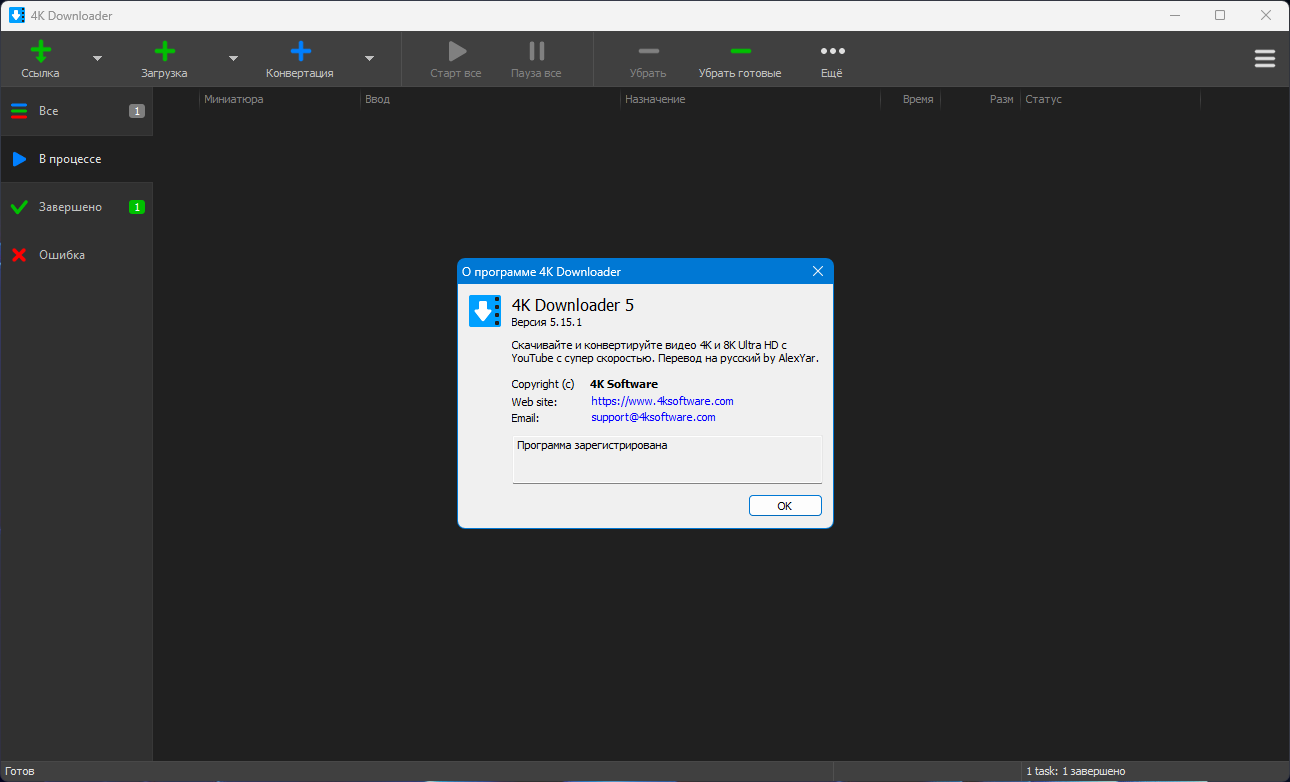Close the О программе dialog
The height and width of the screenshot is (782, 1290).
pos(818,271)
